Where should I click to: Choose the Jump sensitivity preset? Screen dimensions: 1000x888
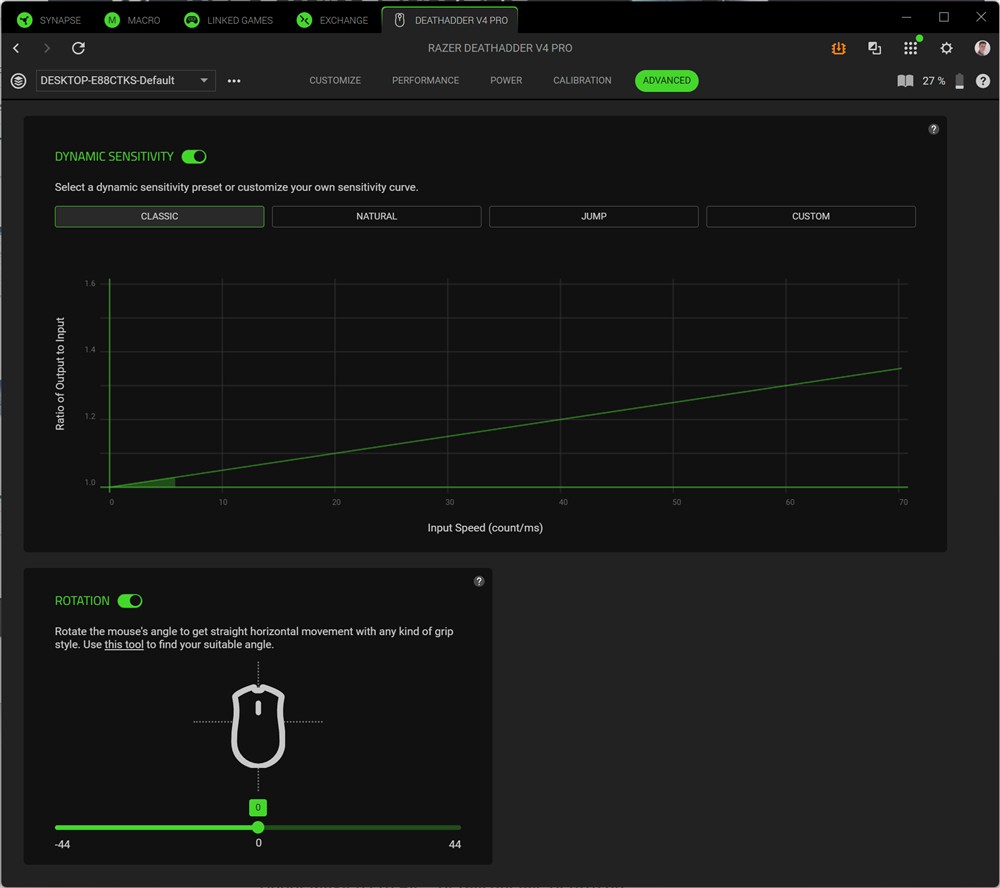tap(593, 216)
